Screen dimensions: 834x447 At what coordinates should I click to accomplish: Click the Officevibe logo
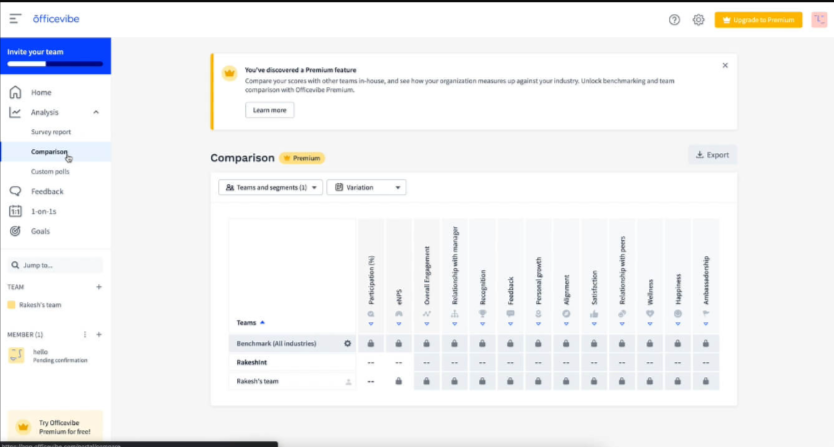click(56, 19)
